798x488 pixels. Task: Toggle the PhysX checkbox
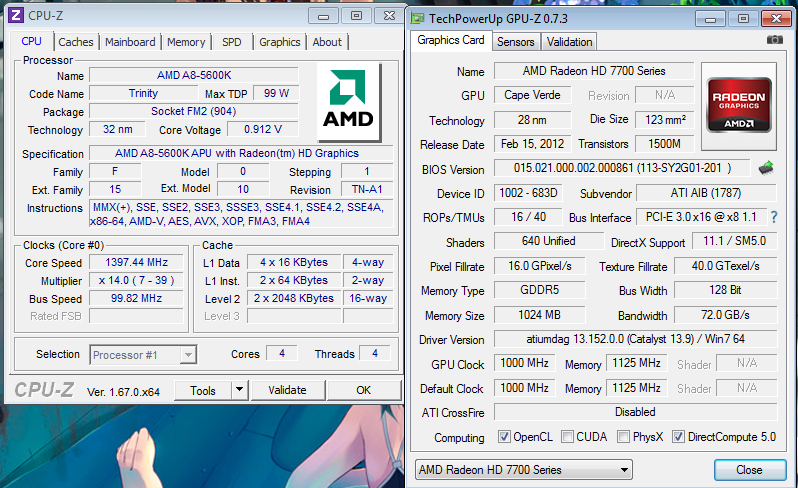(x=623, y=437)
